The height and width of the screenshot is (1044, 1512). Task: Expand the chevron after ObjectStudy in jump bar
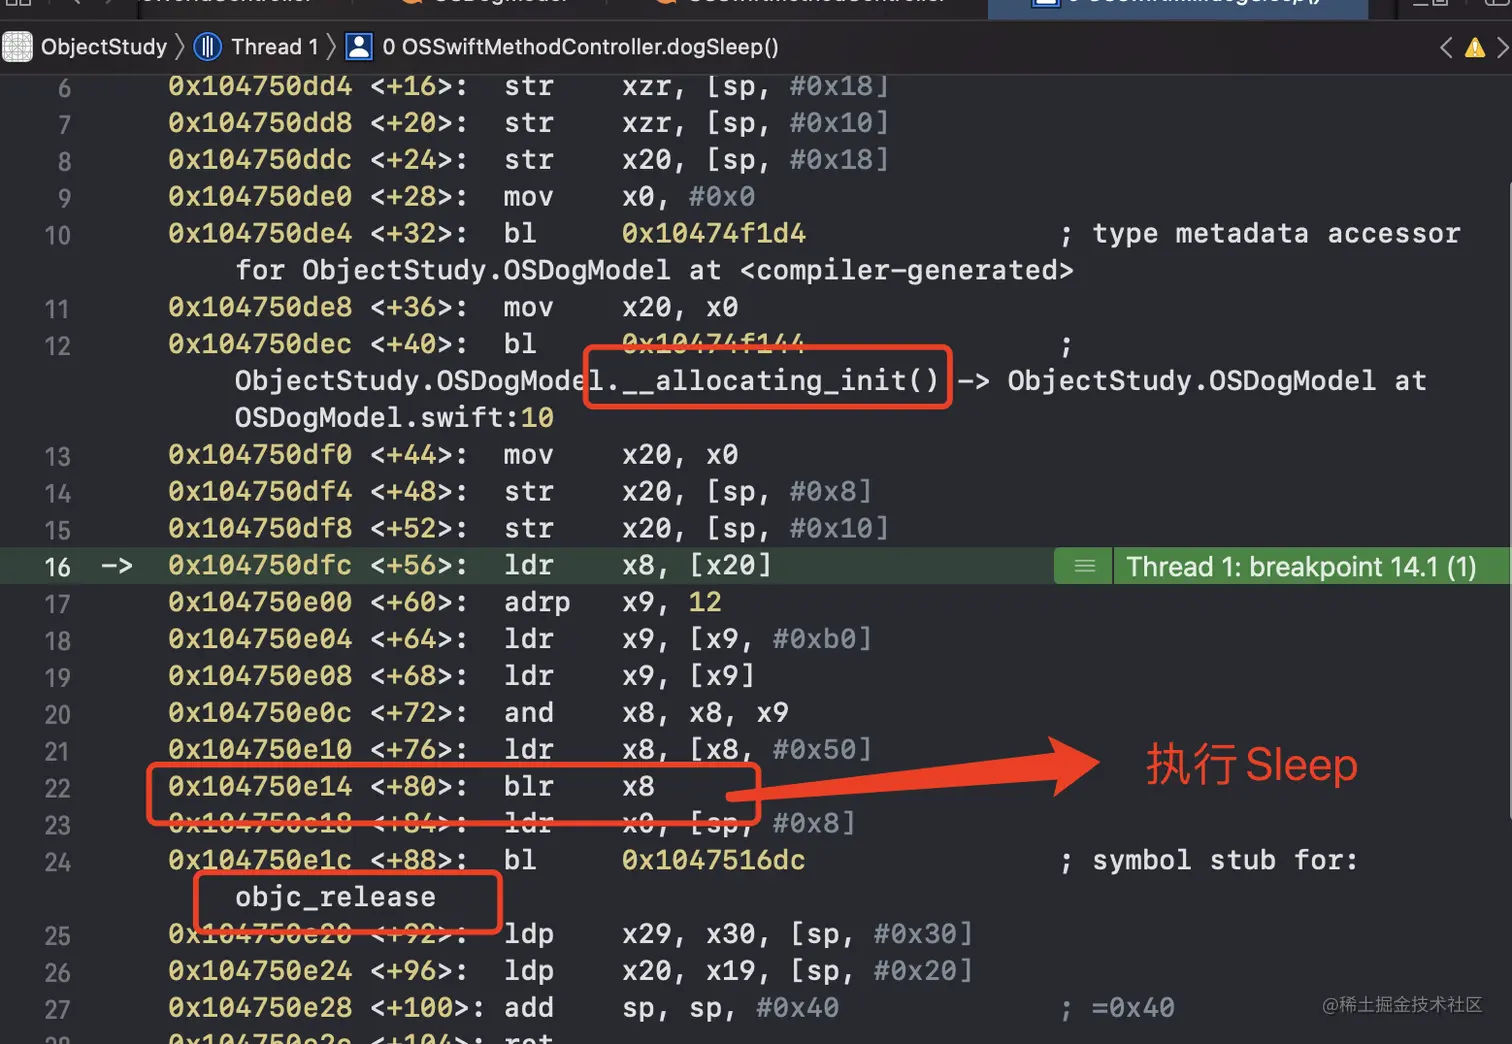pos(180,46)
